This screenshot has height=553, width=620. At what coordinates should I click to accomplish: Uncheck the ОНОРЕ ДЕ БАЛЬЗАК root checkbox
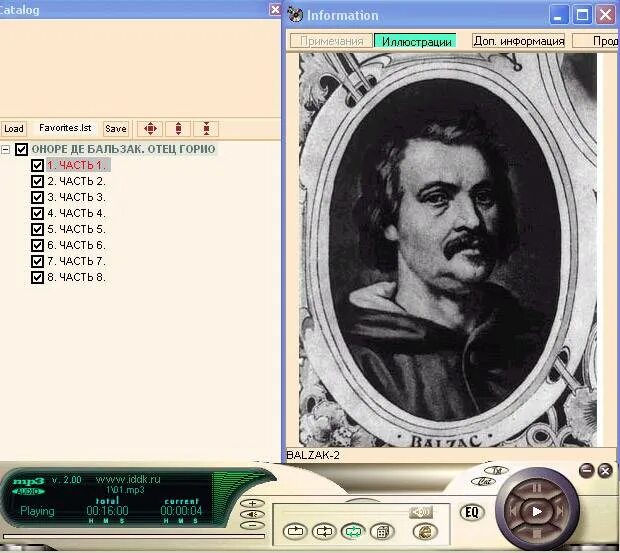point(21,149)
